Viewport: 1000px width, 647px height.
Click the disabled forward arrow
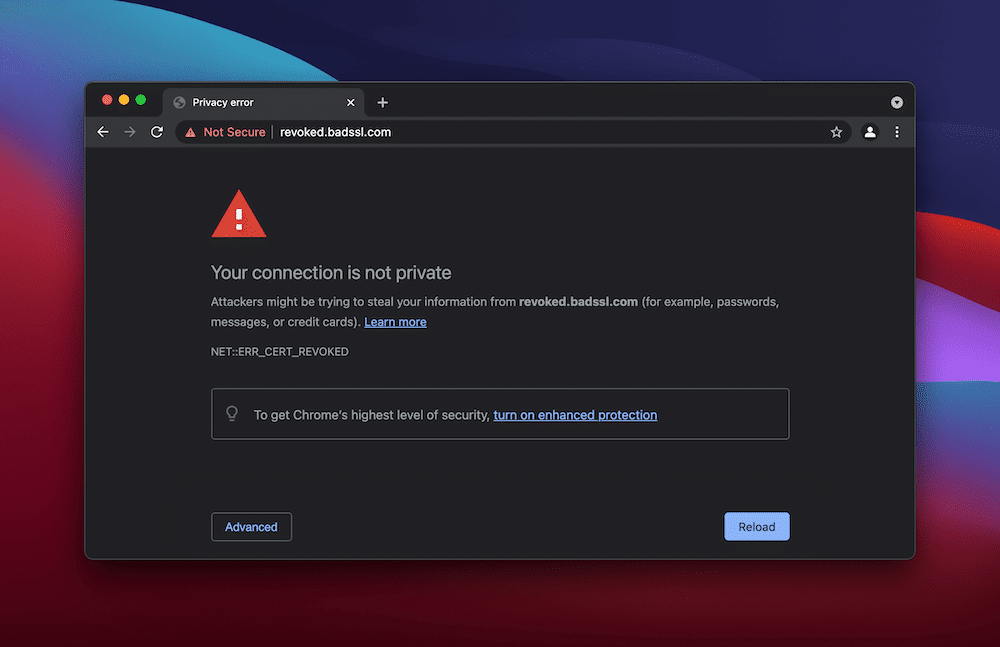point(130,131)
